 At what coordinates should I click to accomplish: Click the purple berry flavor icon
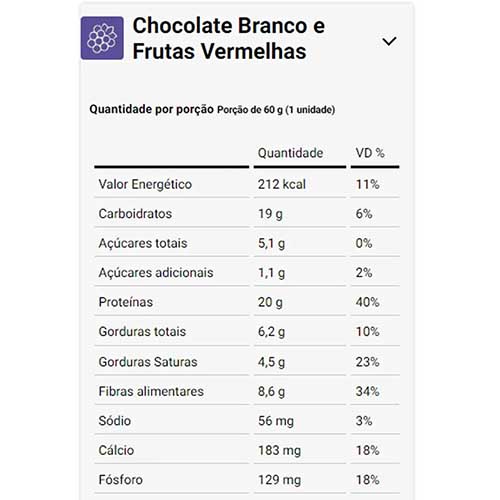point(102,38)
